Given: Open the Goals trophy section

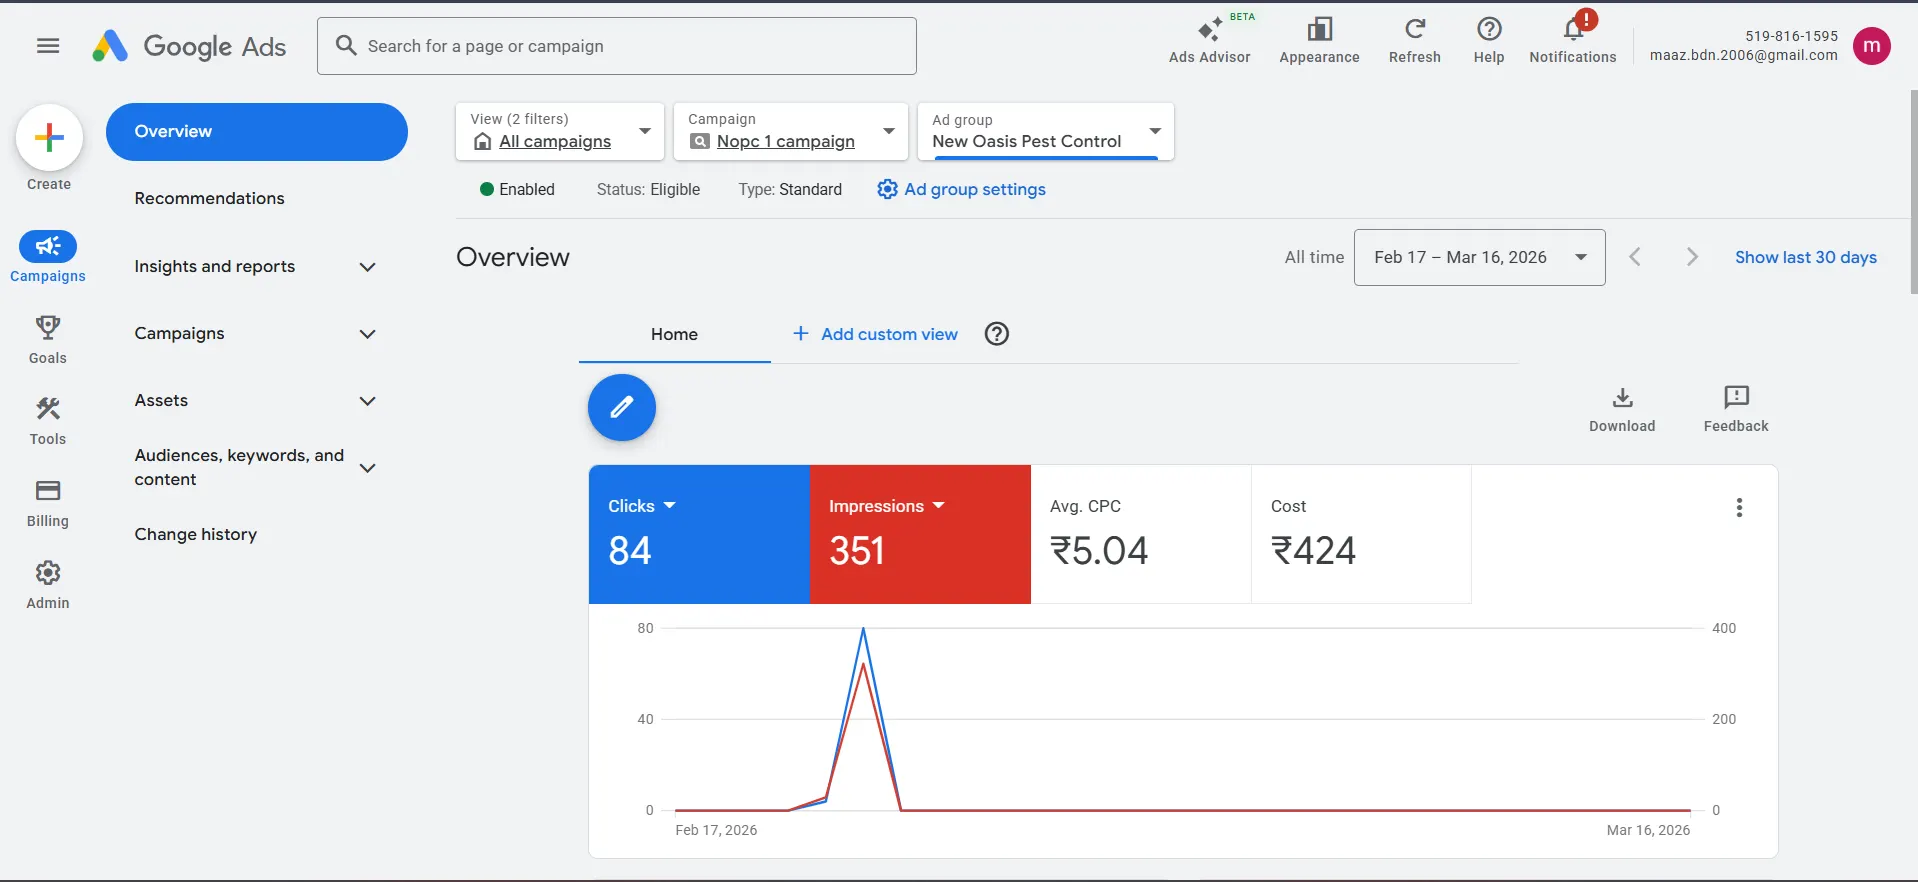Looking at the screenshot, I should [x=48, y=340].
